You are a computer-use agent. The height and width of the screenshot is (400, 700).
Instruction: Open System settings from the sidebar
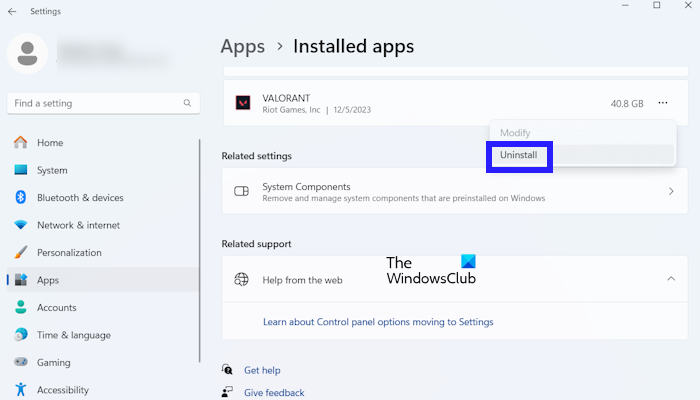point(52,170)
